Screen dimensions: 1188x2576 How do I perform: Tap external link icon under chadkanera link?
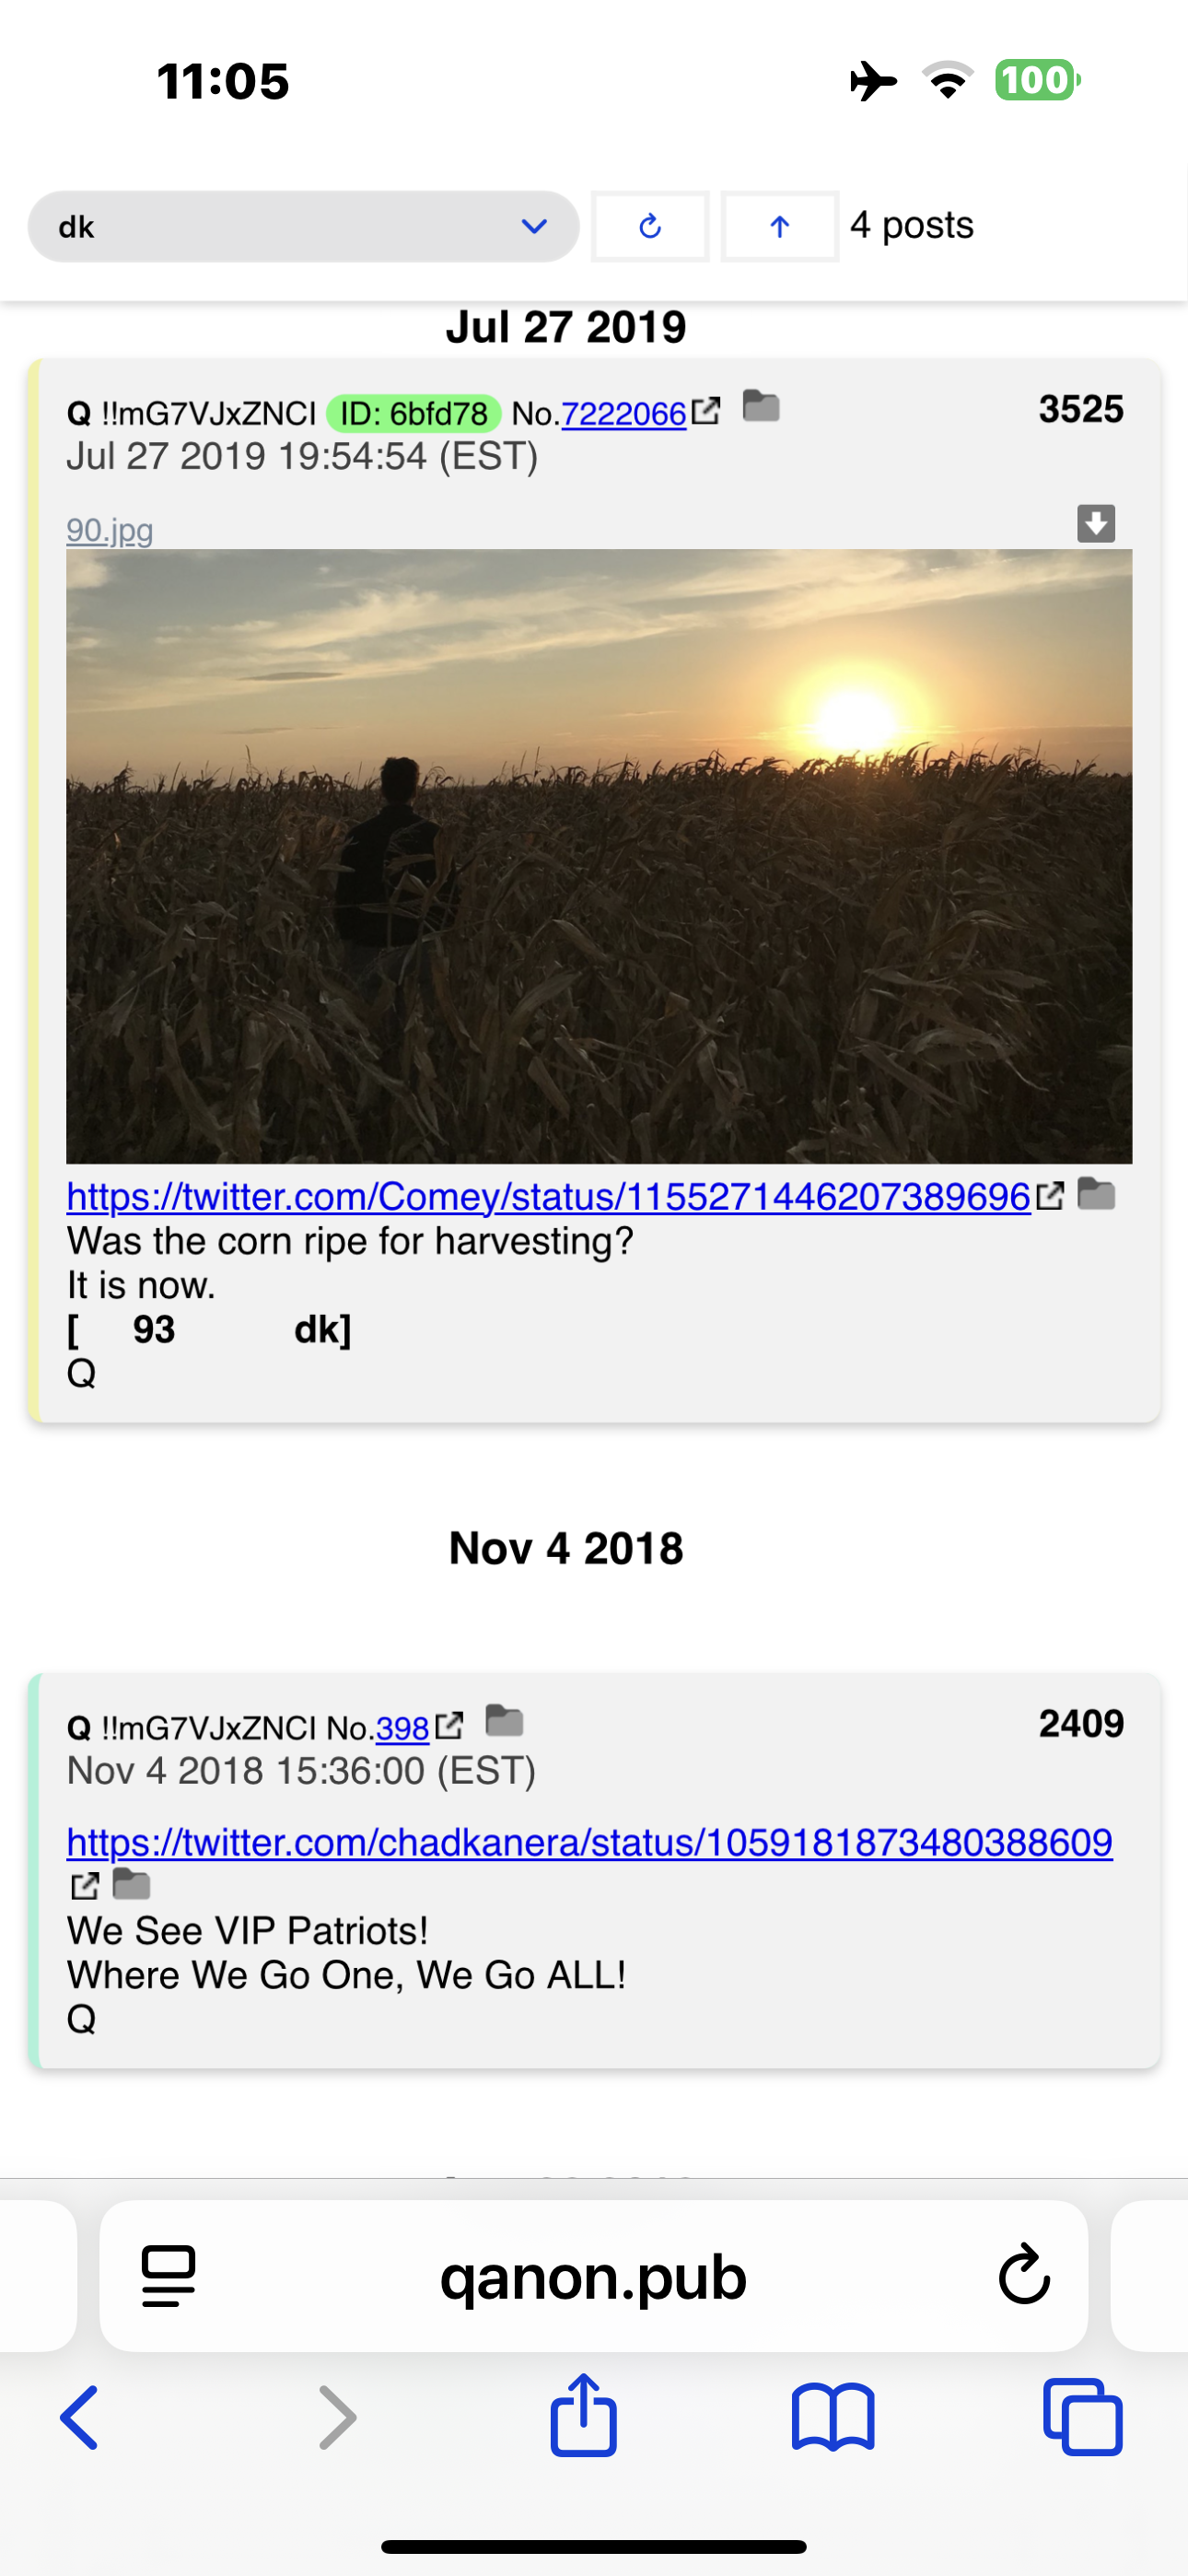[85, 1886]
